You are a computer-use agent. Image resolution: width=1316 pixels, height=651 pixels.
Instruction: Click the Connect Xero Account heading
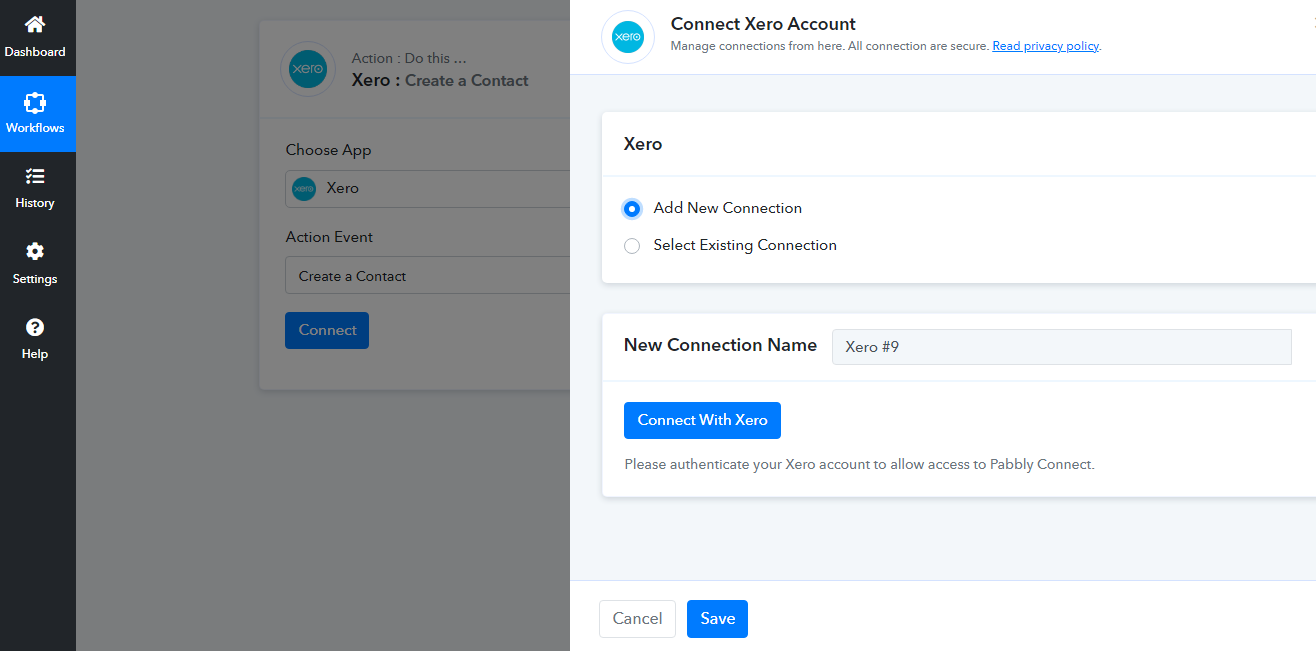pyautogui.click(x=763, y=24)
